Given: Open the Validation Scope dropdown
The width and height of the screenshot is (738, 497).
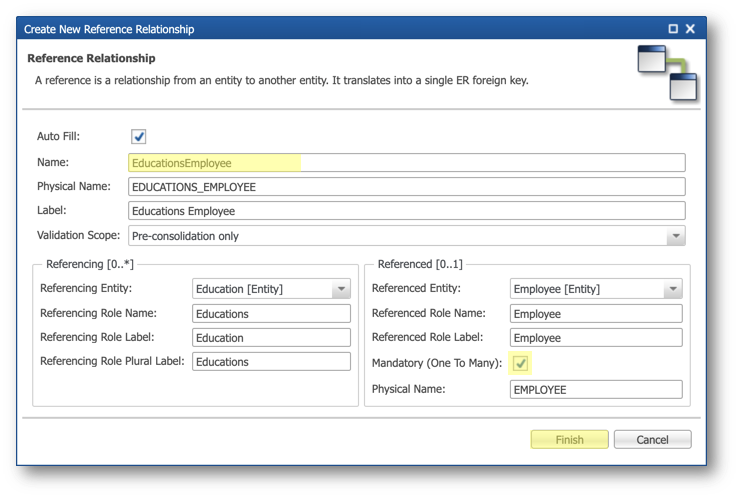Looking at the screenshot, I should [x=676, y=235].
